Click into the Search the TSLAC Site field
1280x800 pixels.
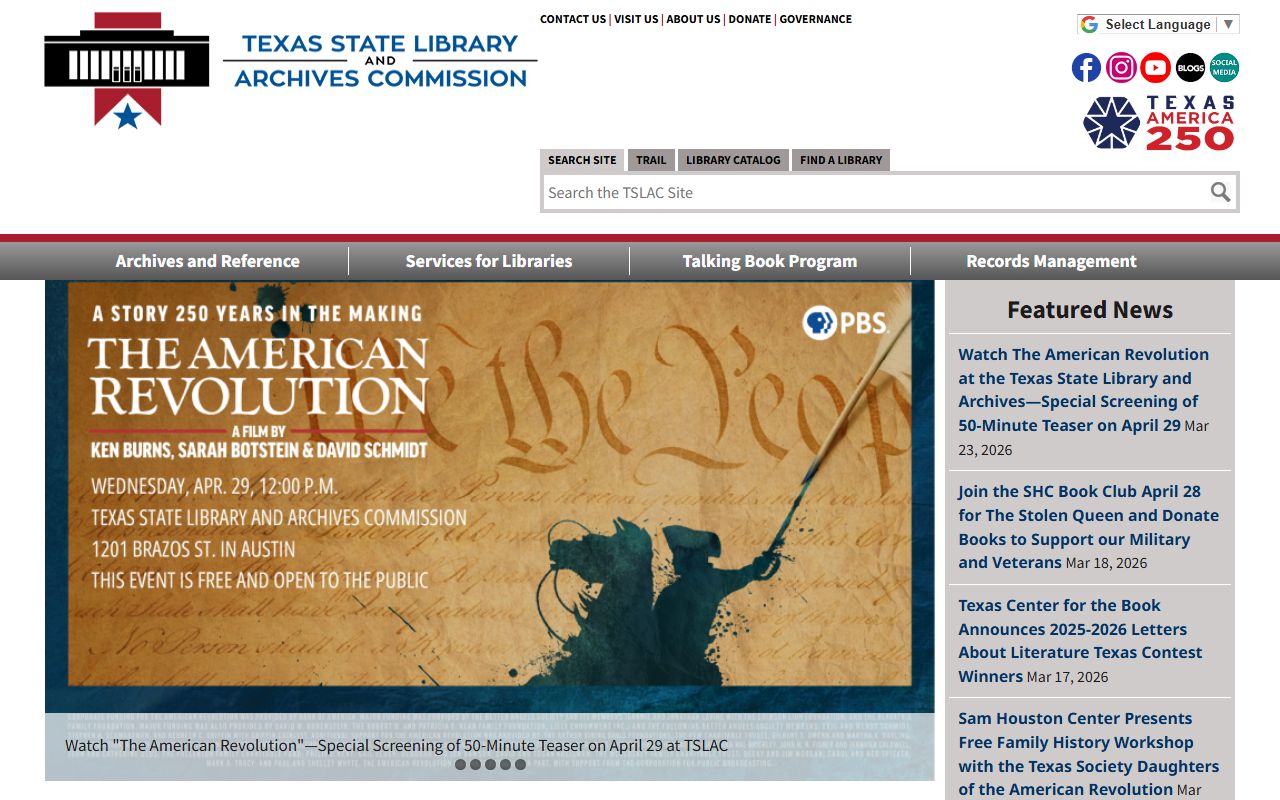point(875,192)
